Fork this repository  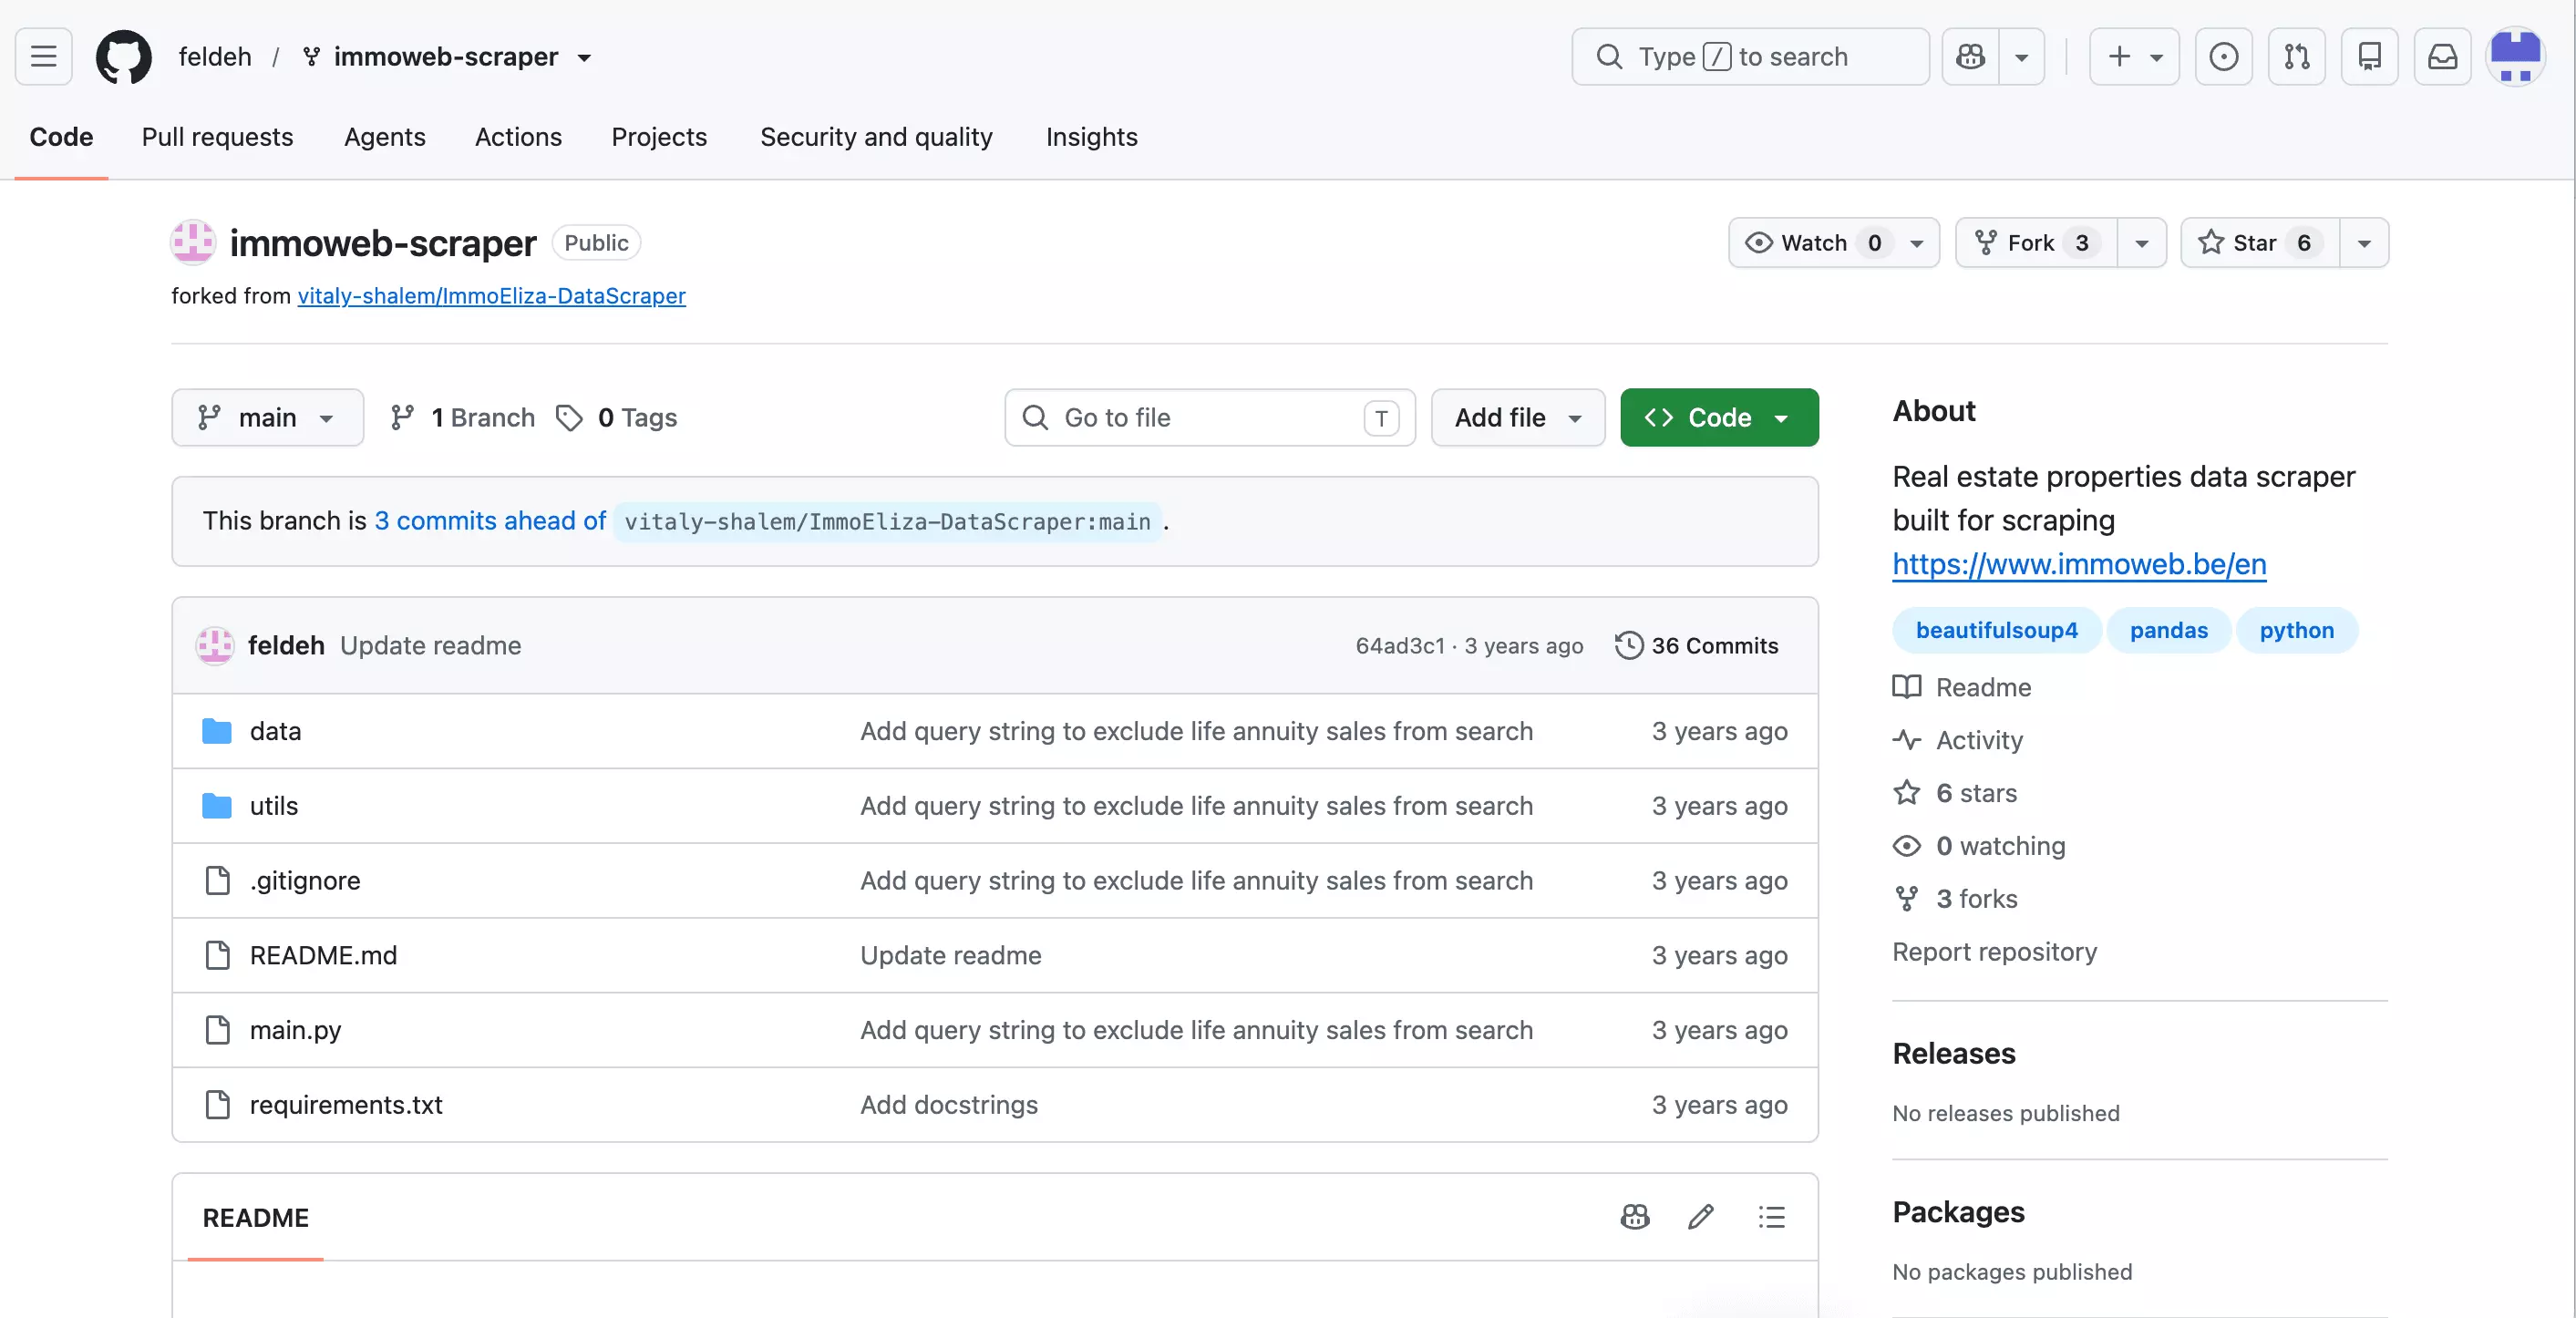tap(2035, 243)
